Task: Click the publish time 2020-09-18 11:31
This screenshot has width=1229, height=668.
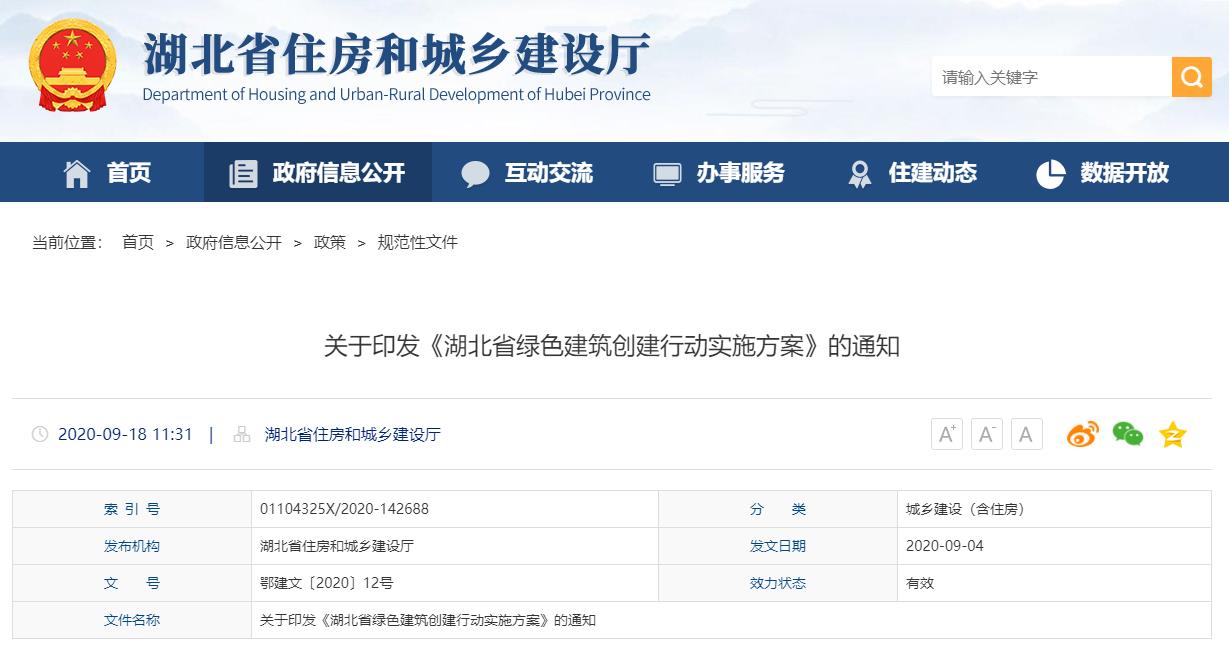Action: (x=125, y=434)
